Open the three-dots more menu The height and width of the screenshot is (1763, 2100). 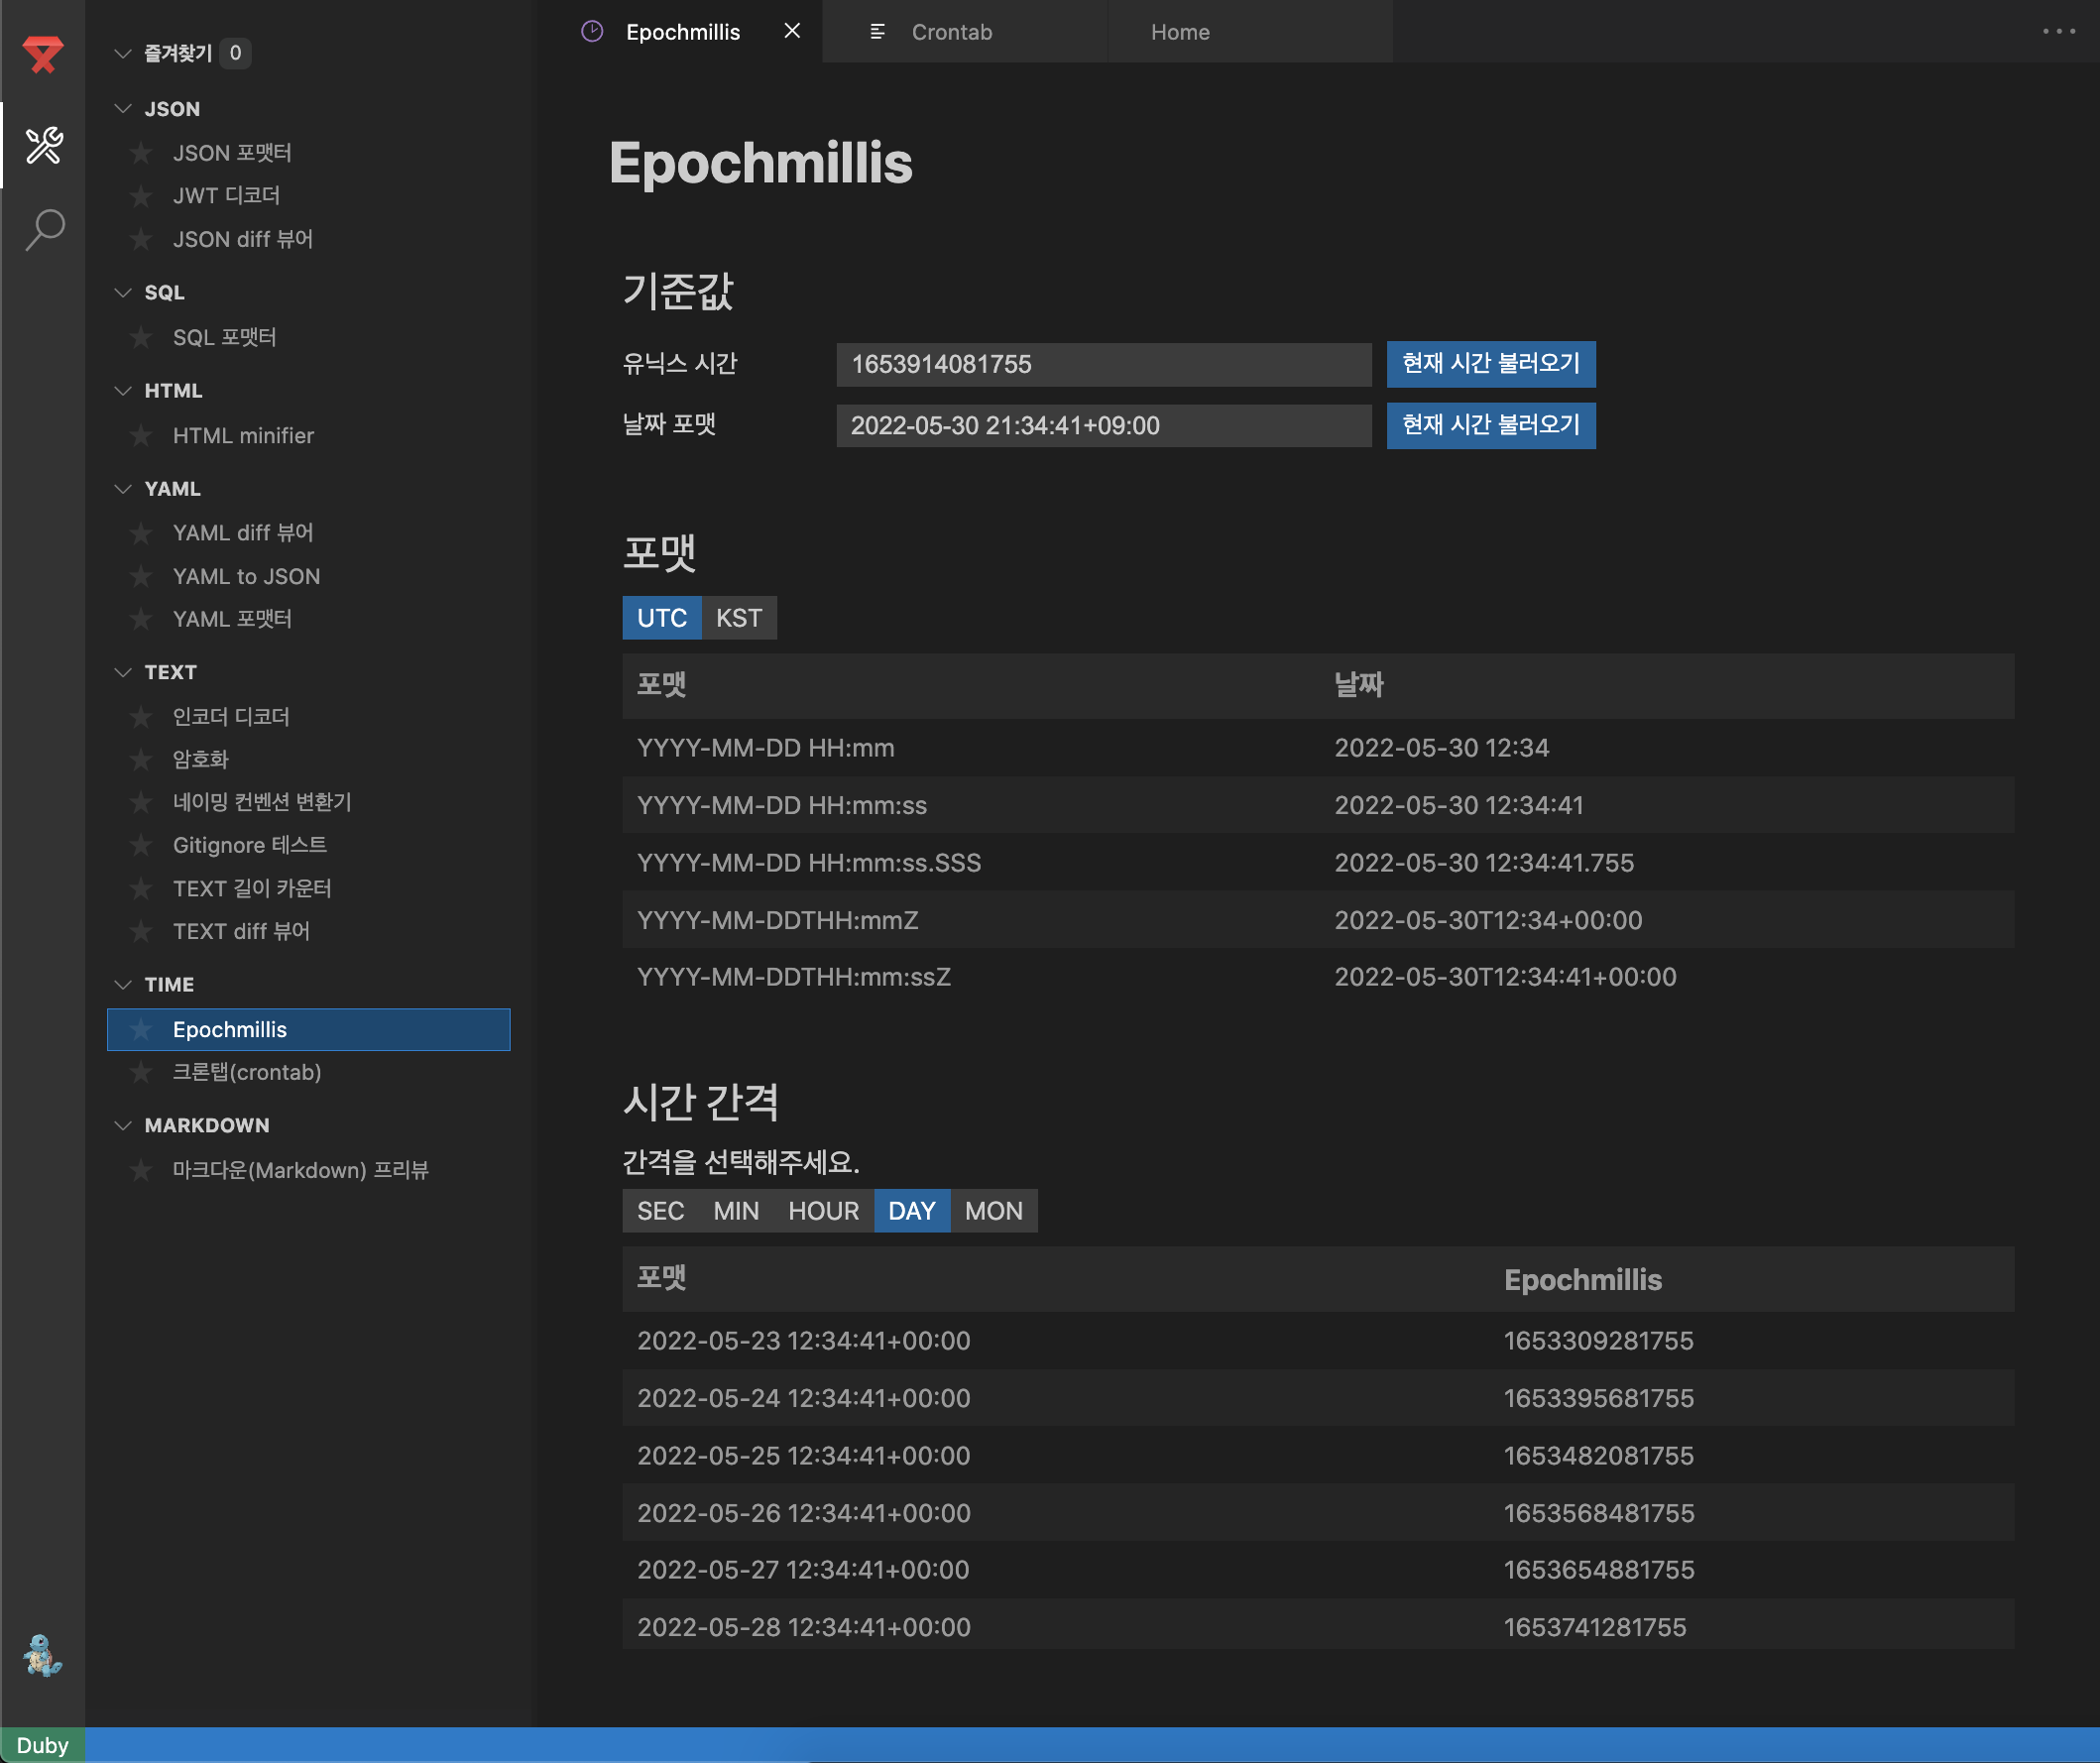pyautogui.click(x=2058, y=32)
